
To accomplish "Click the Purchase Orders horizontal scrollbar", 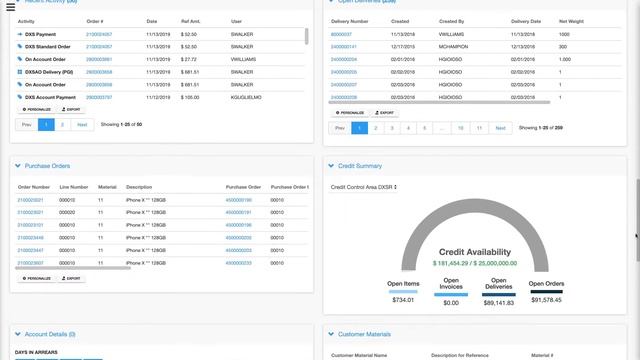I will click(x=73, y=268).
